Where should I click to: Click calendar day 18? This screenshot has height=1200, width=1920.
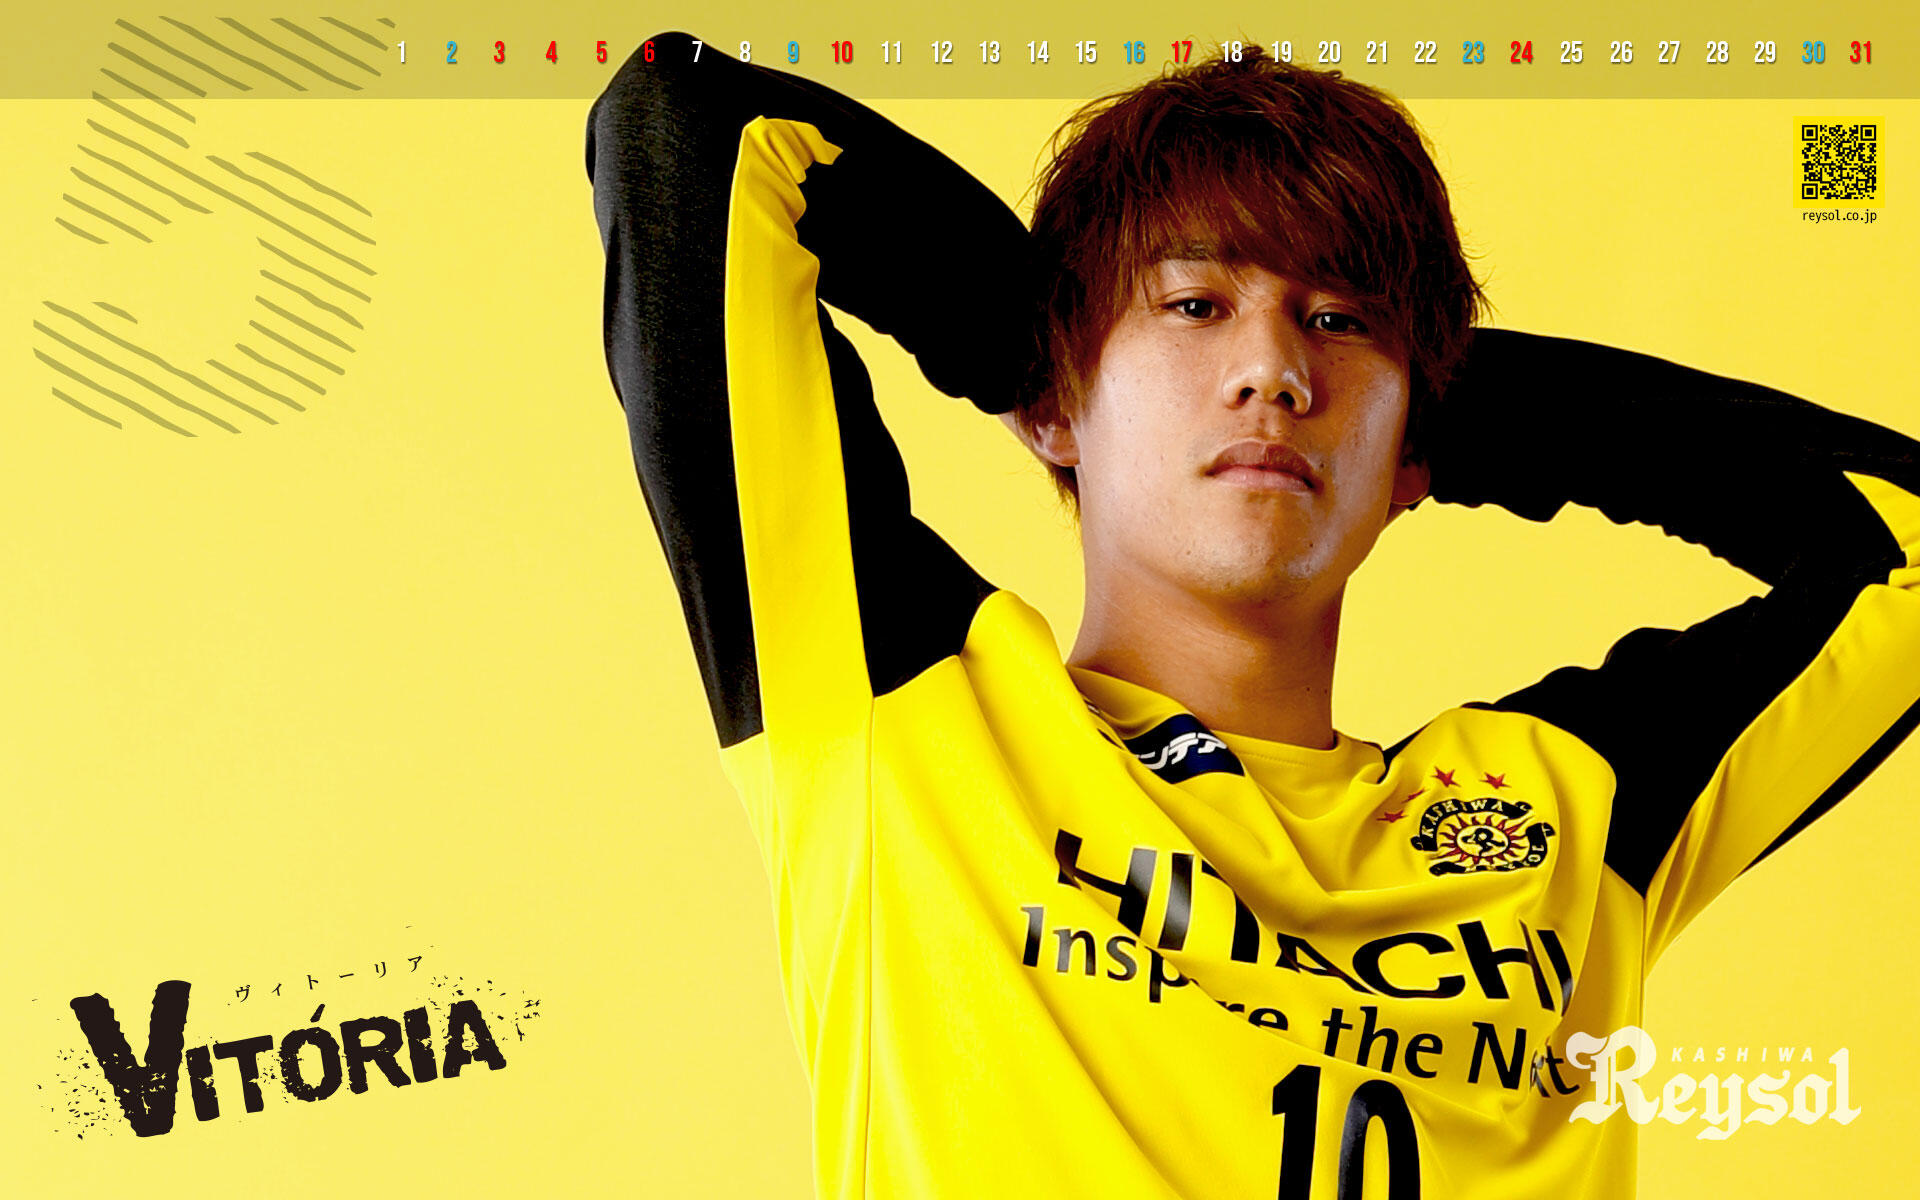tap(1232, 53)
